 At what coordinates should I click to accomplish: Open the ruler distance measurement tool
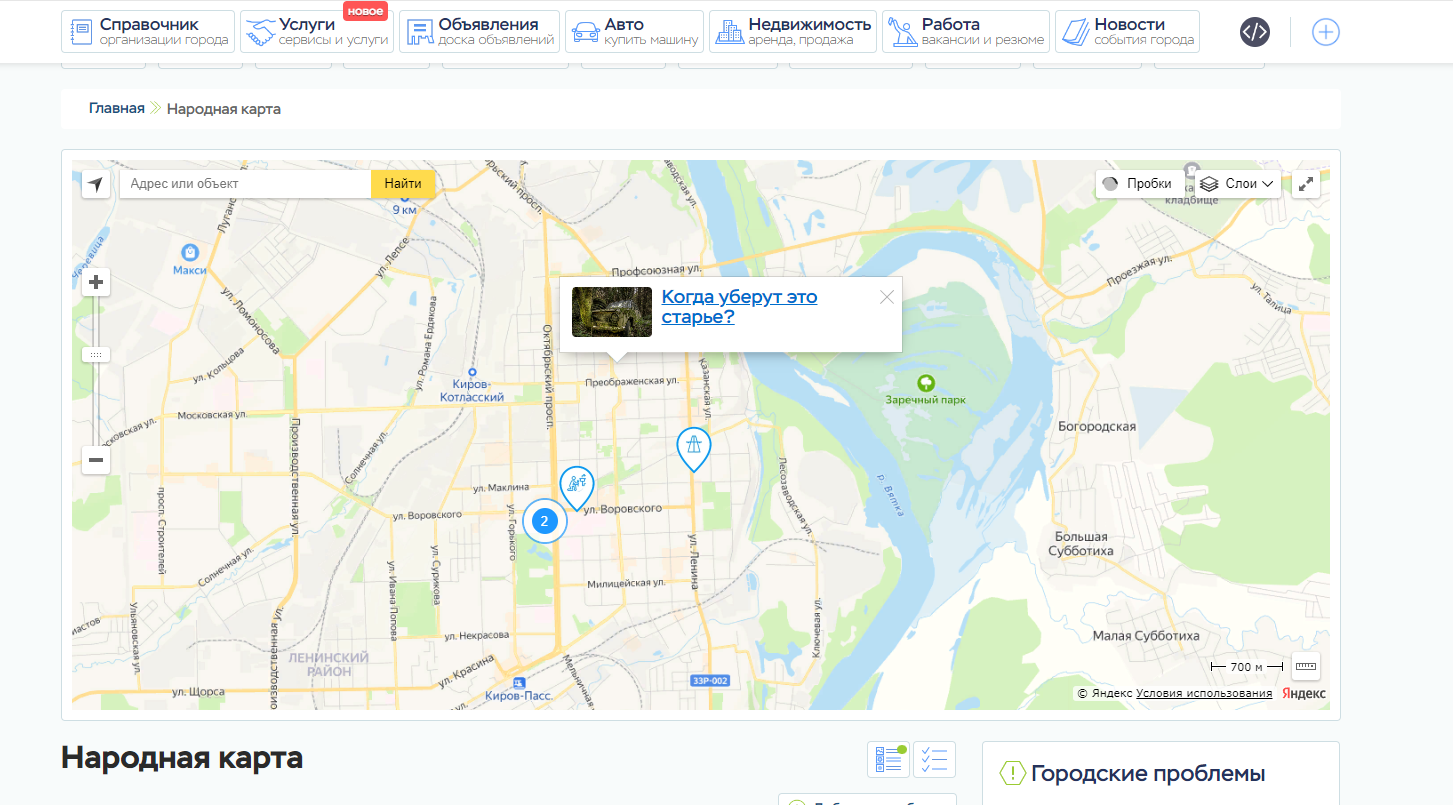(x=1306, y=666)
